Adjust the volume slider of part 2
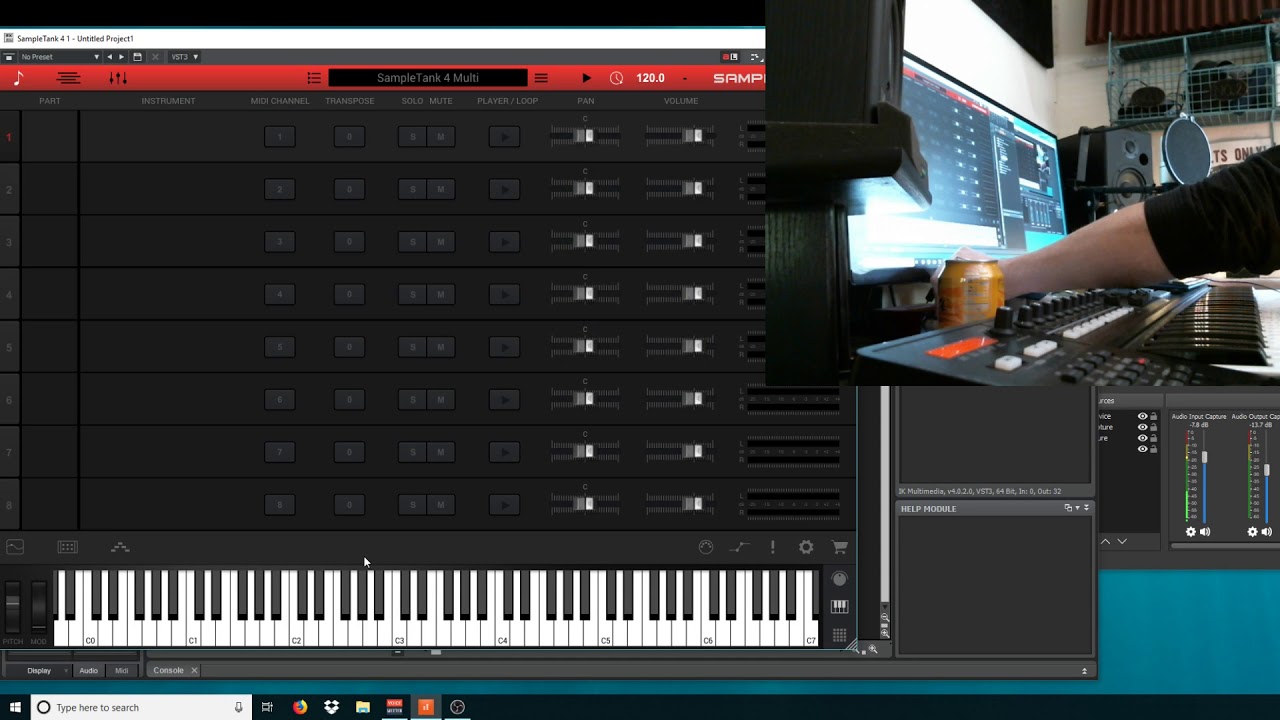The image size is (1280, 720). tap(680, 188)
